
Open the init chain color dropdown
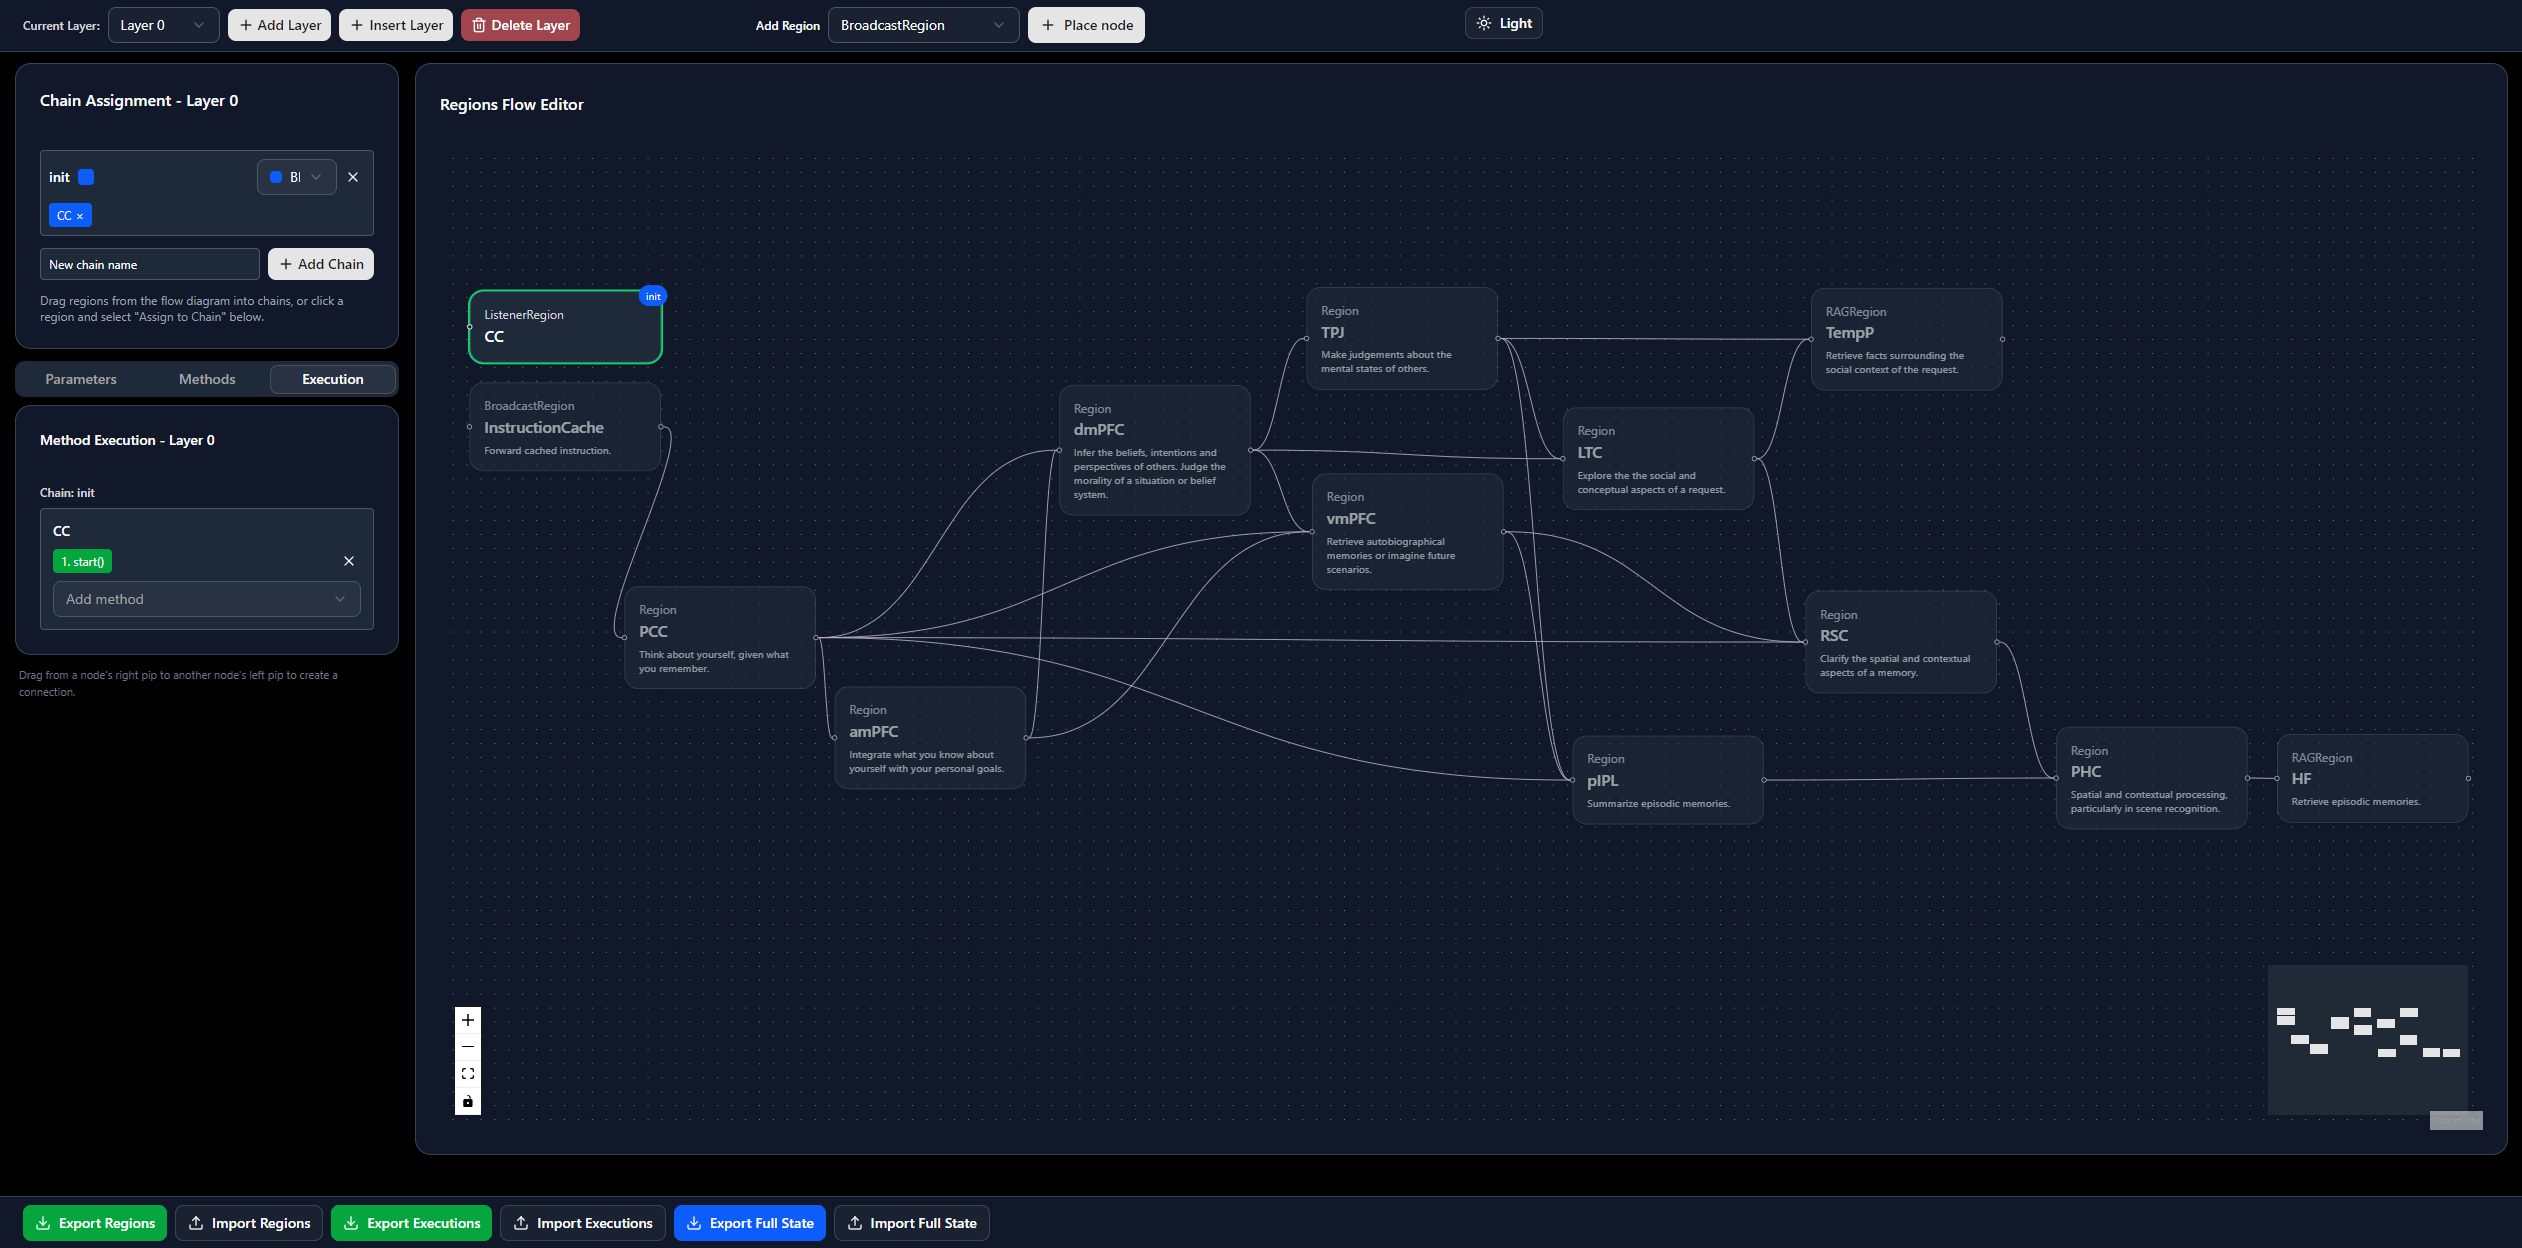click(297, 177)
